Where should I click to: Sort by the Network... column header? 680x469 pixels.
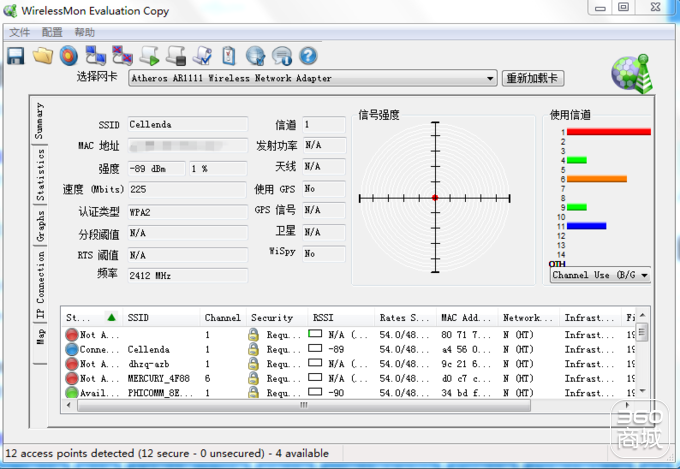(x=528, y=318)
